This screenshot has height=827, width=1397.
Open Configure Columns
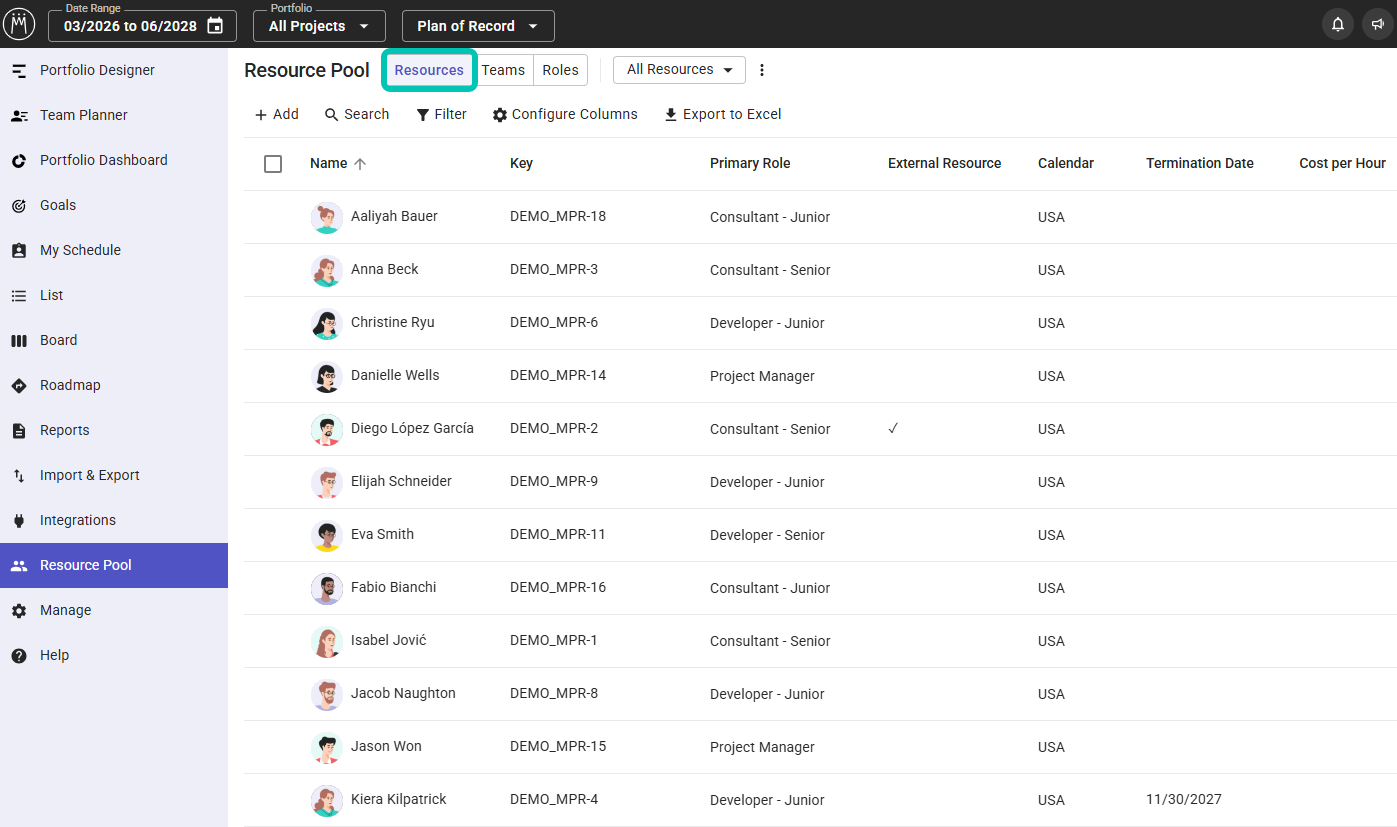pos(565,115)
